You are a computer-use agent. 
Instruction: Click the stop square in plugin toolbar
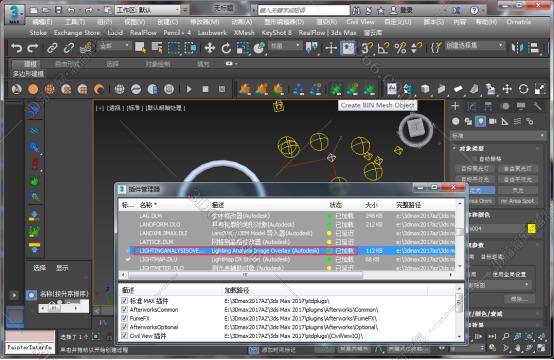(205, 89)
